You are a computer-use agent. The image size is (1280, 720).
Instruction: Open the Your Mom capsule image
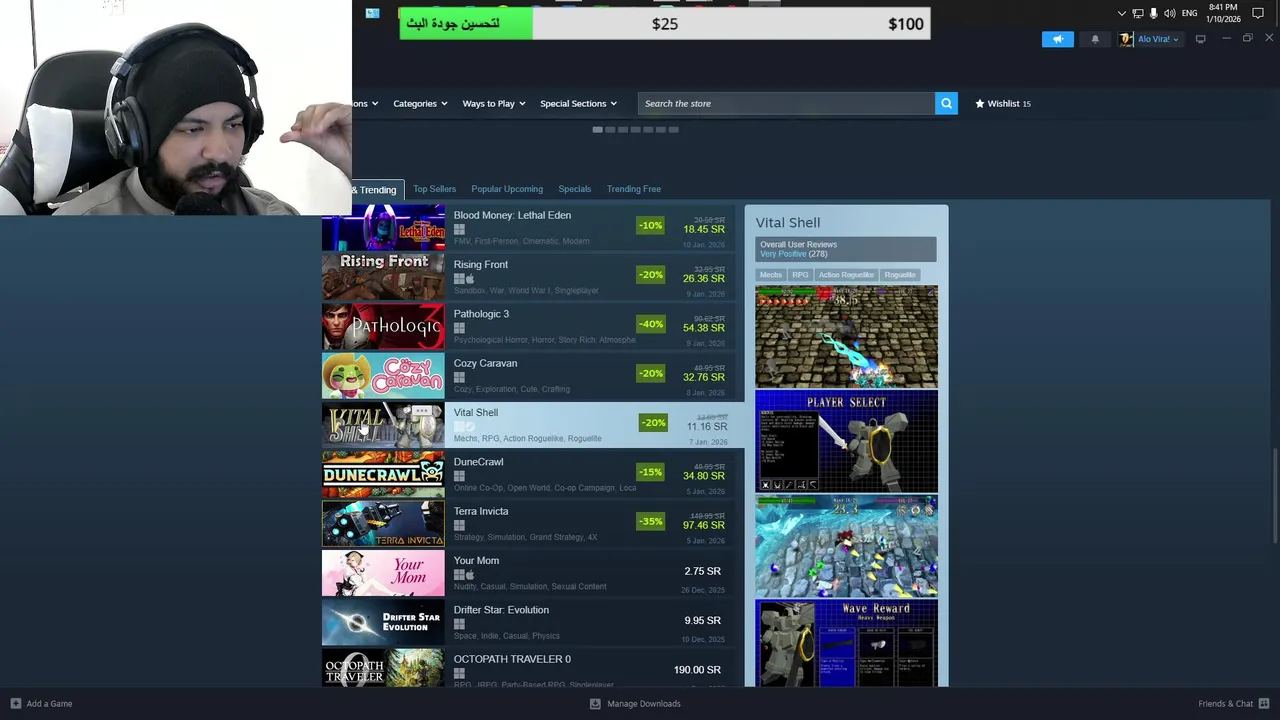(383, 573)
